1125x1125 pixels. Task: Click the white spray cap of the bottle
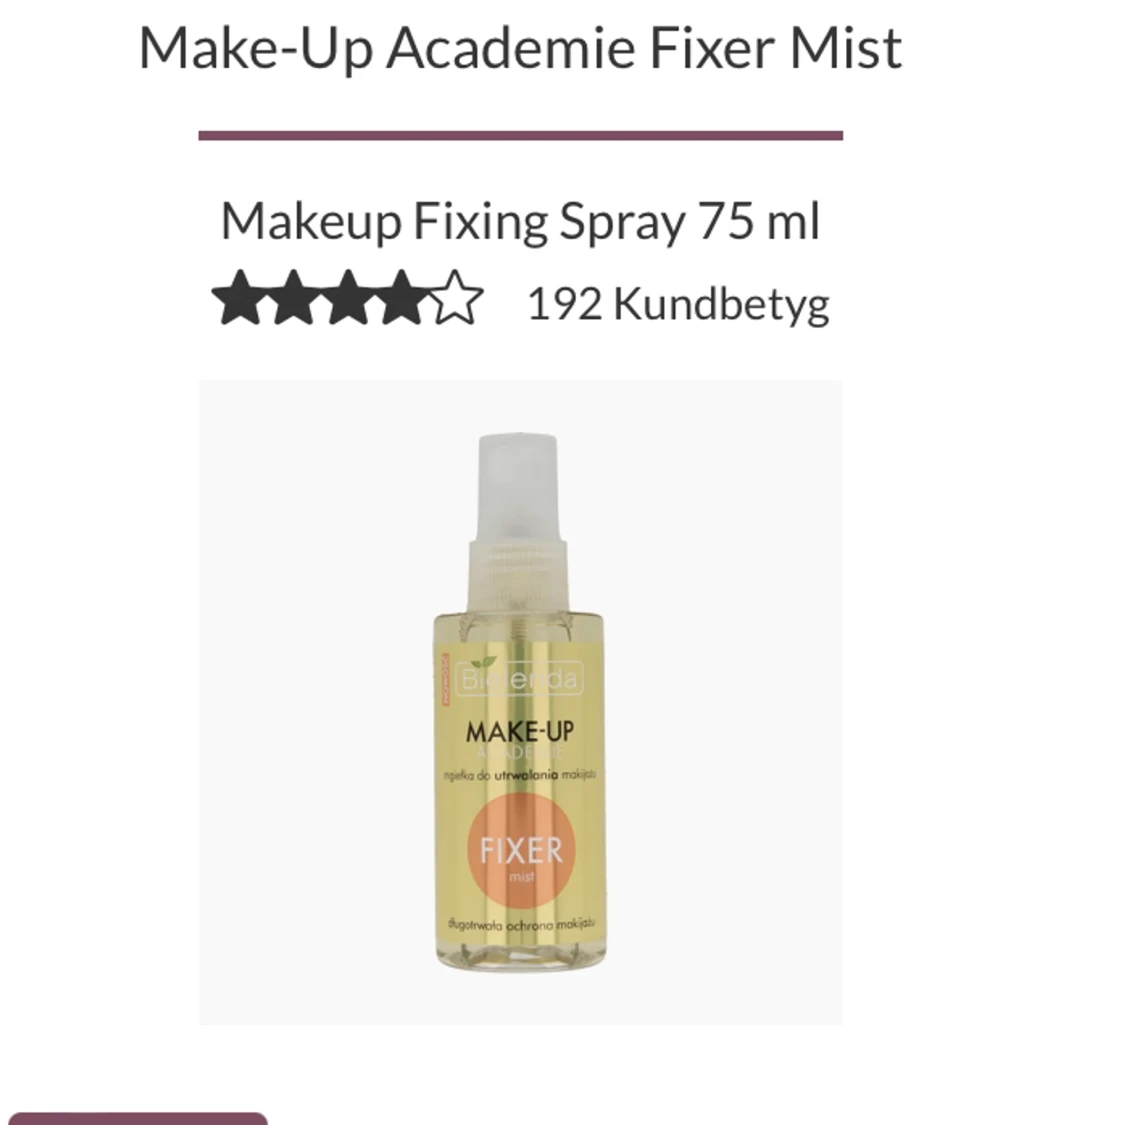click(x=518, y=486)
